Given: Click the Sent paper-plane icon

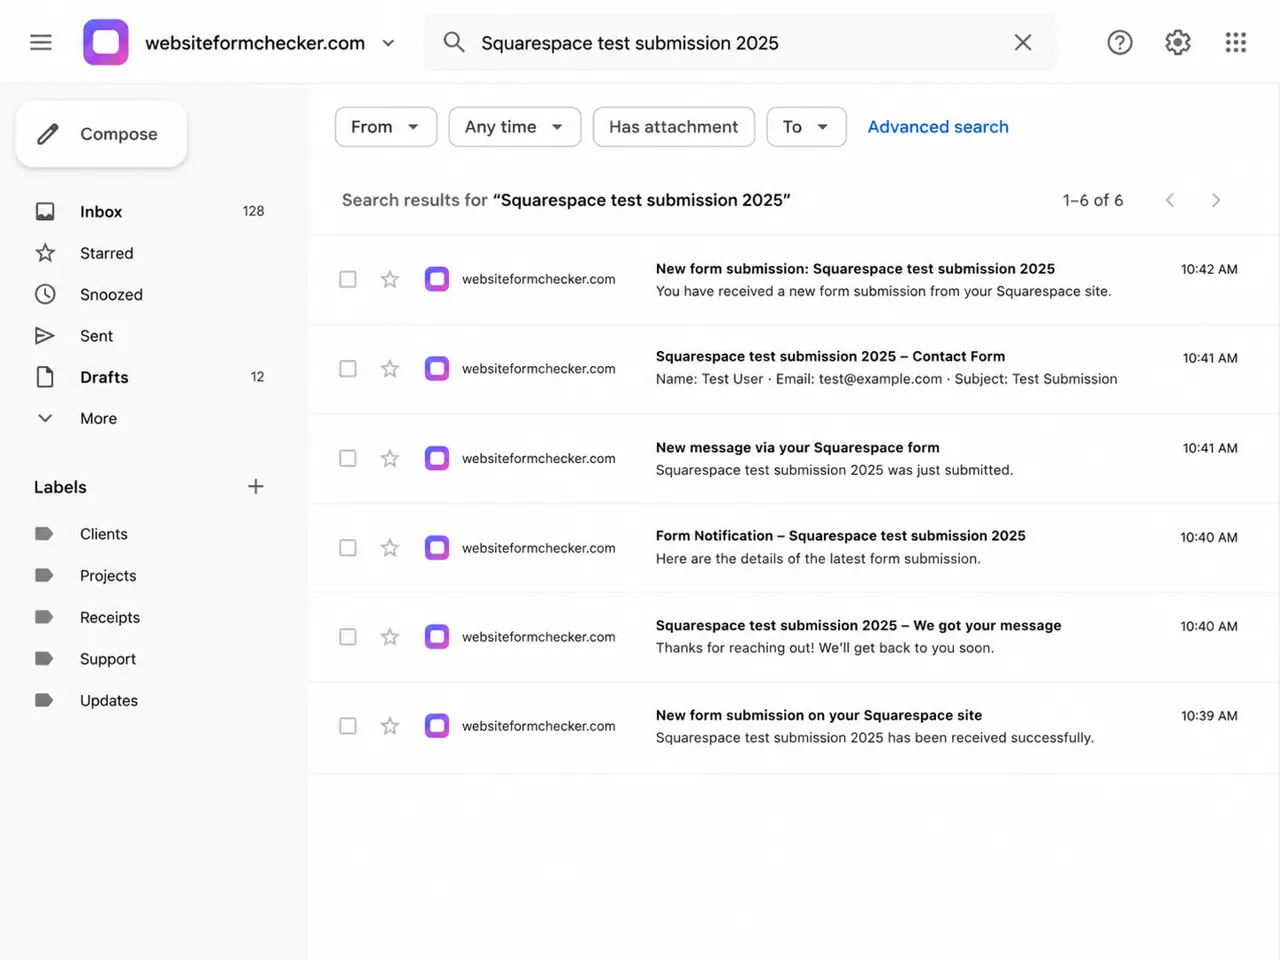Looking at the screenshot, I should [45, 336].
